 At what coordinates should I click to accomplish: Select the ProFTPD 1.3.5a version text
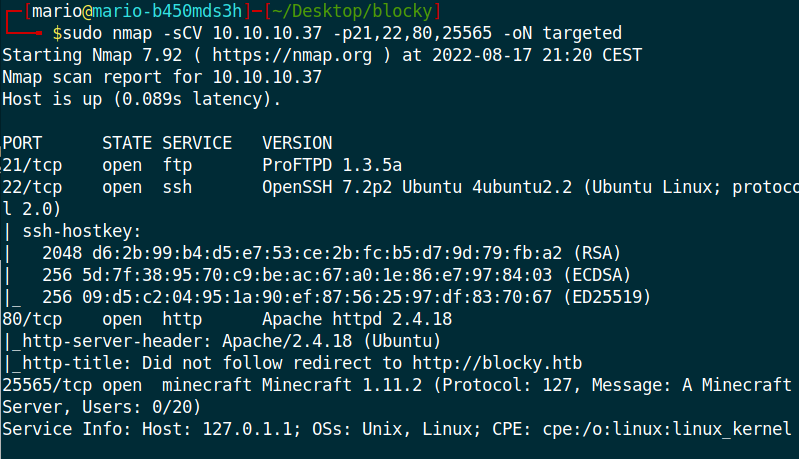[x=332, y=165]
